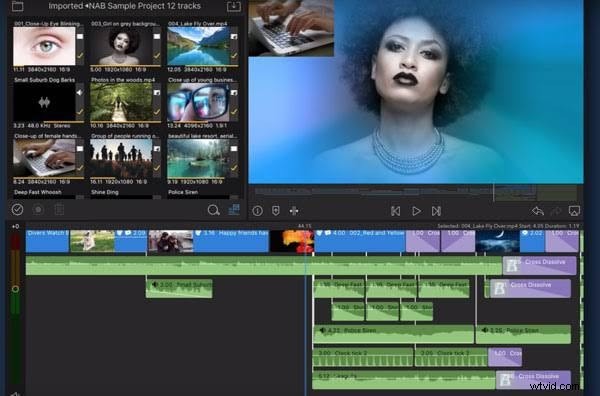Click the overlay add plus icon

294,211
